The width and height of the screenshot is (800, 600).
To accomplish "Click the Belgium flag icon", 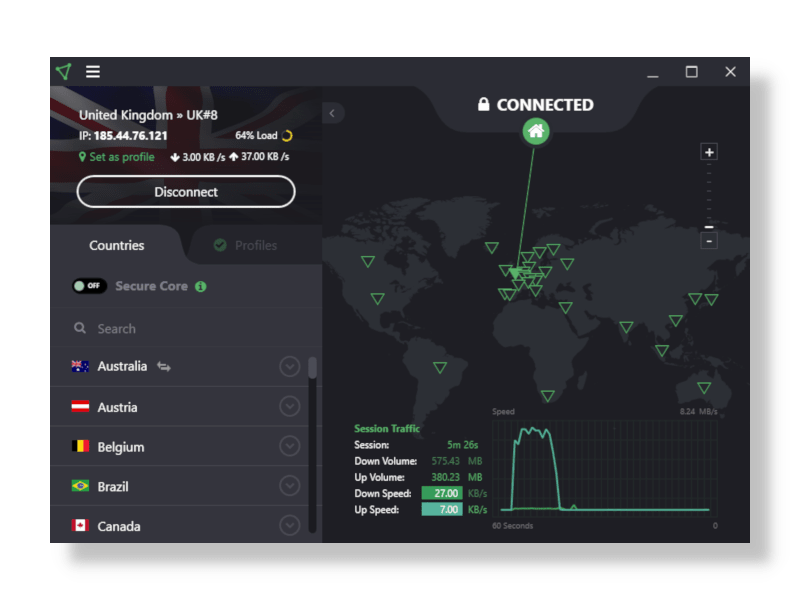I will coord(80,446).
